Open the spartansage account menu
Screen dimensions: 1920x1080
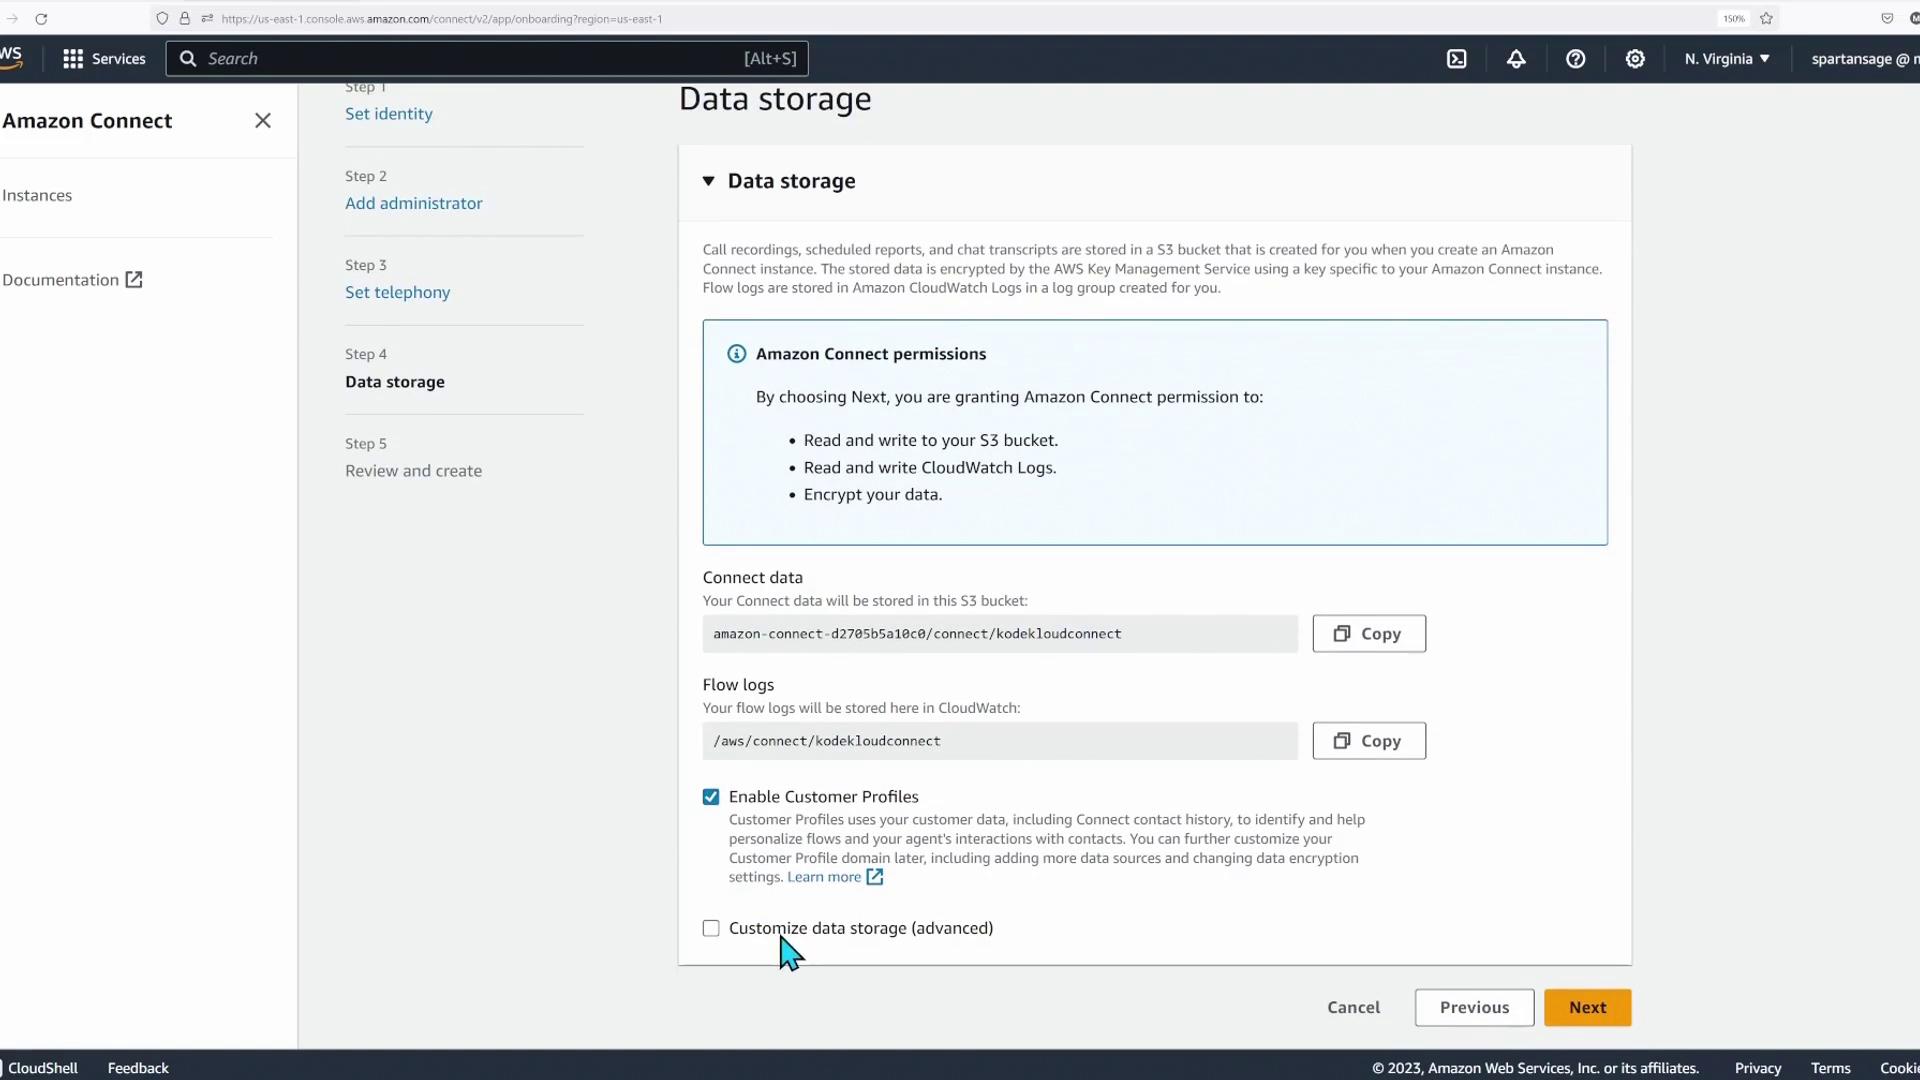tap(1862, 59)
